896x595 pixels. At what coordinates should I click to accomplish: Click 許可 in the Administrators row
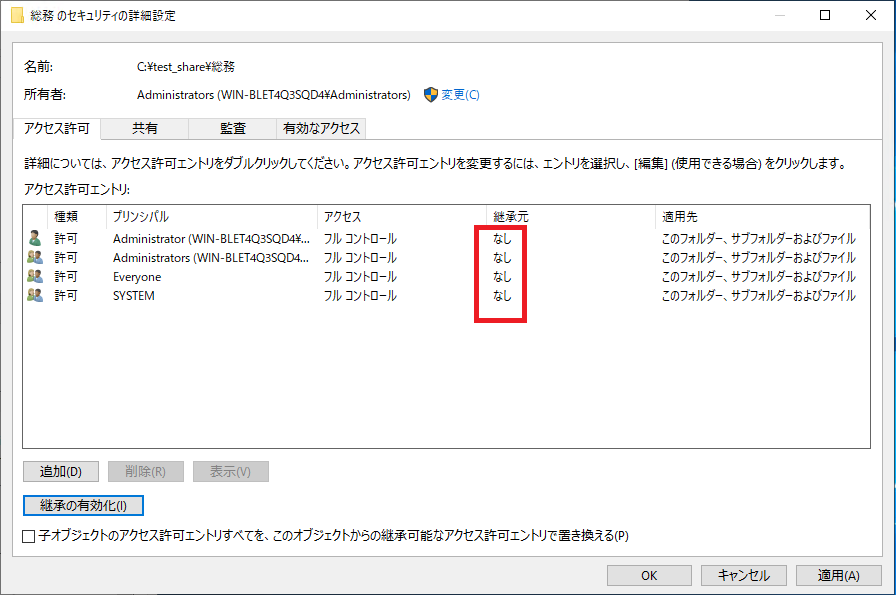point(66,257)
